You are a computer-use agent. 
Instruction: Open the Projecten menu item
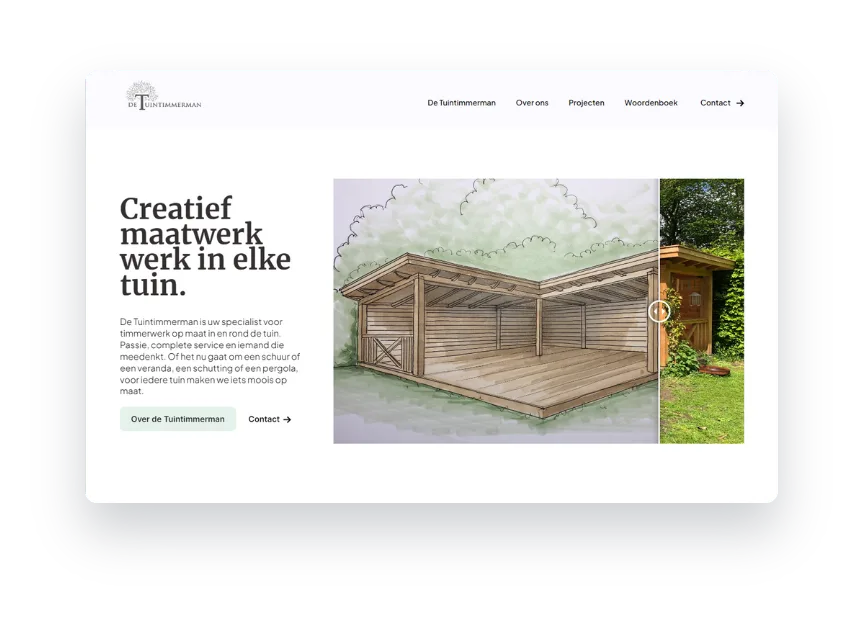point(586,103)
